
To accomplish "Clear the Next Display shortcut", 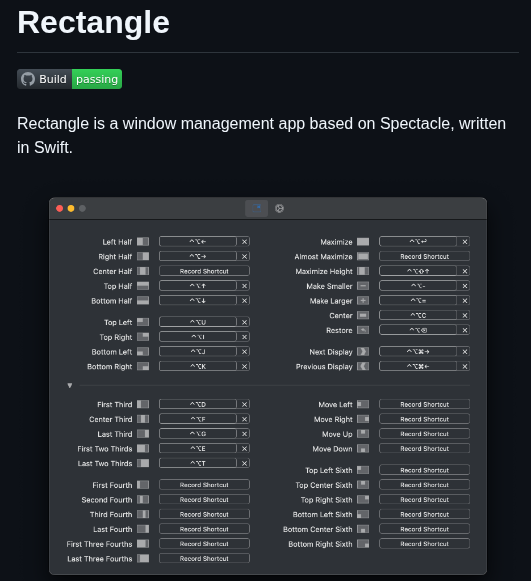I will [x=465, y=352].
